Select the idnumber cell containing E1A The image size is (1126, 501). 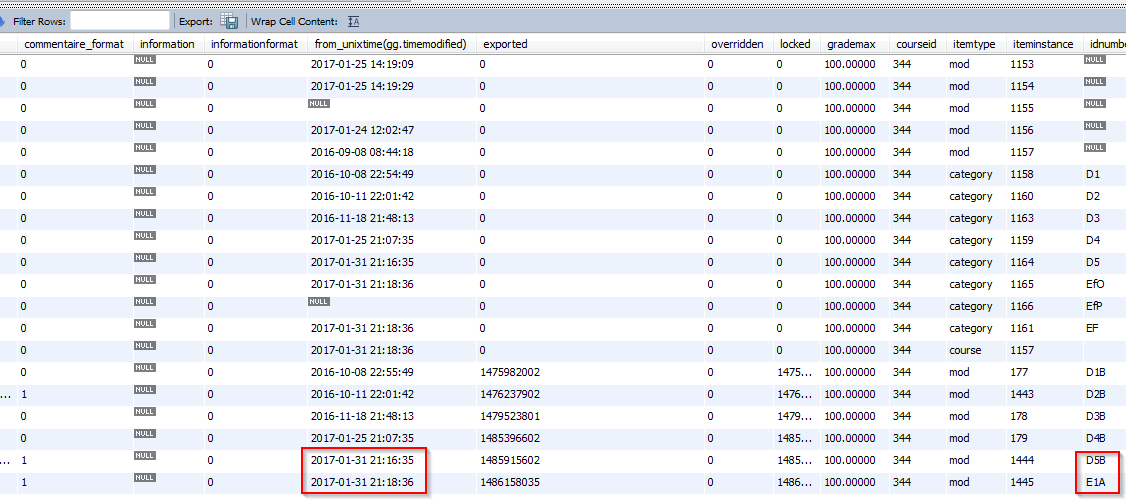click(x=1095, y=482)
